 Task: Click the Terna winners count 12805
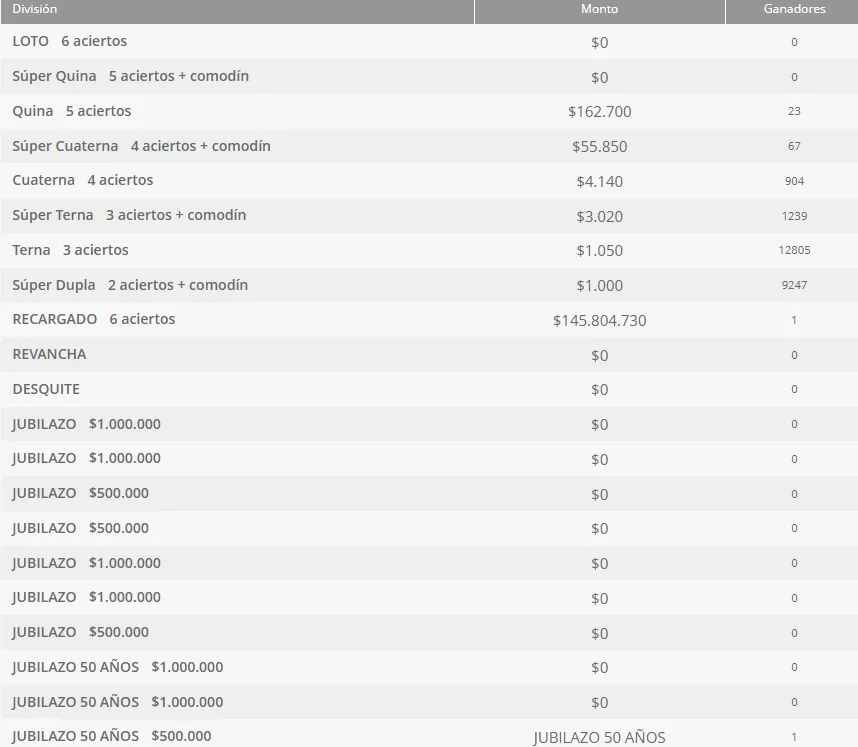tap(794, 251)
